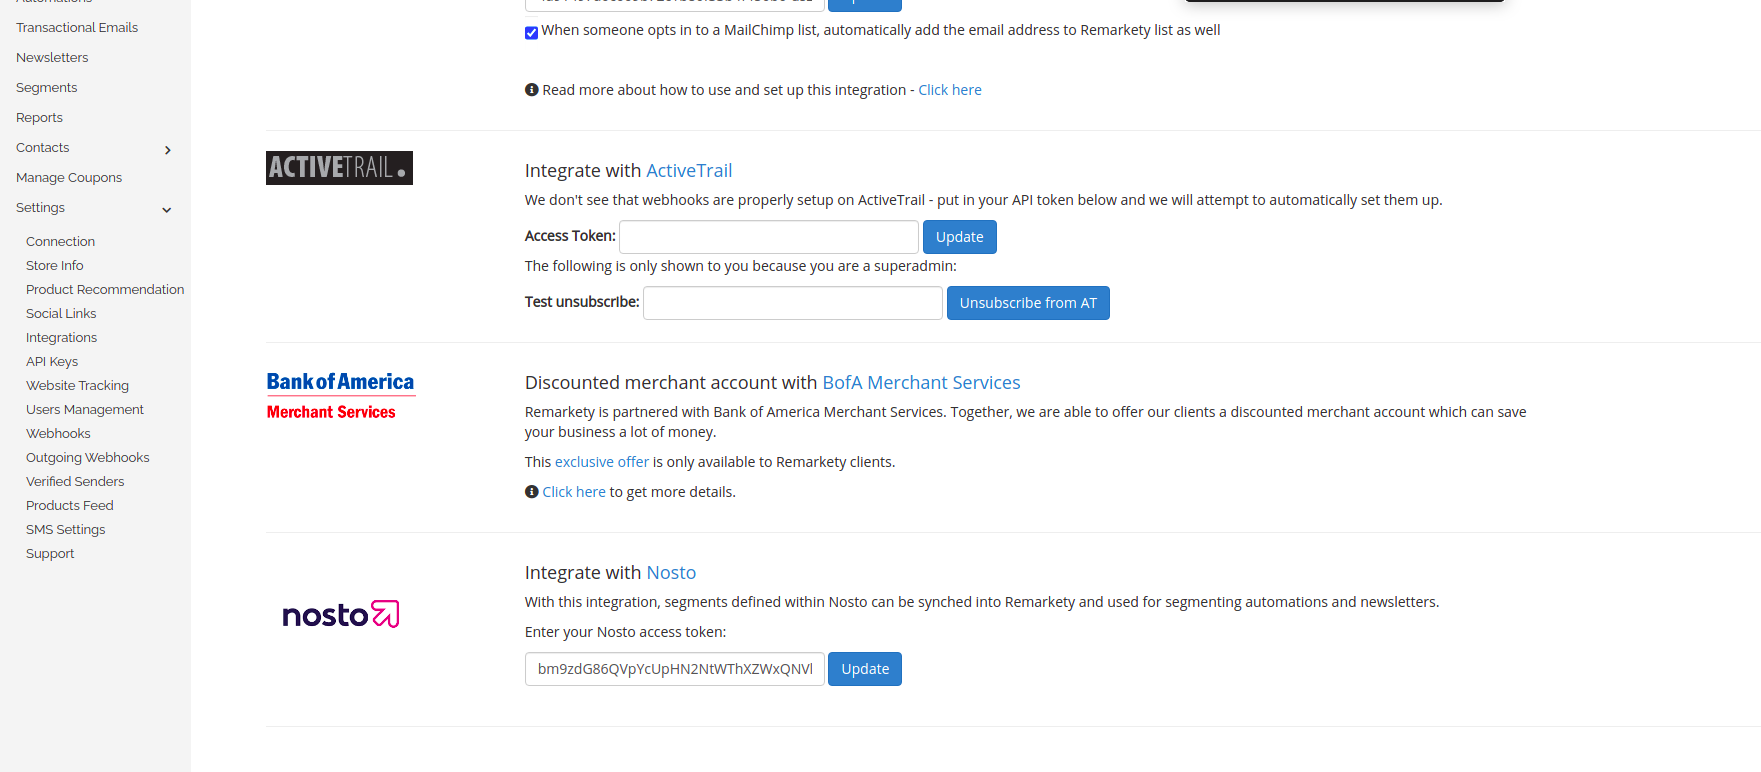The height and width of the screenshot is (772, 1761).
Task: Open Products Feed settings
Action: click(x=70, y=506)
